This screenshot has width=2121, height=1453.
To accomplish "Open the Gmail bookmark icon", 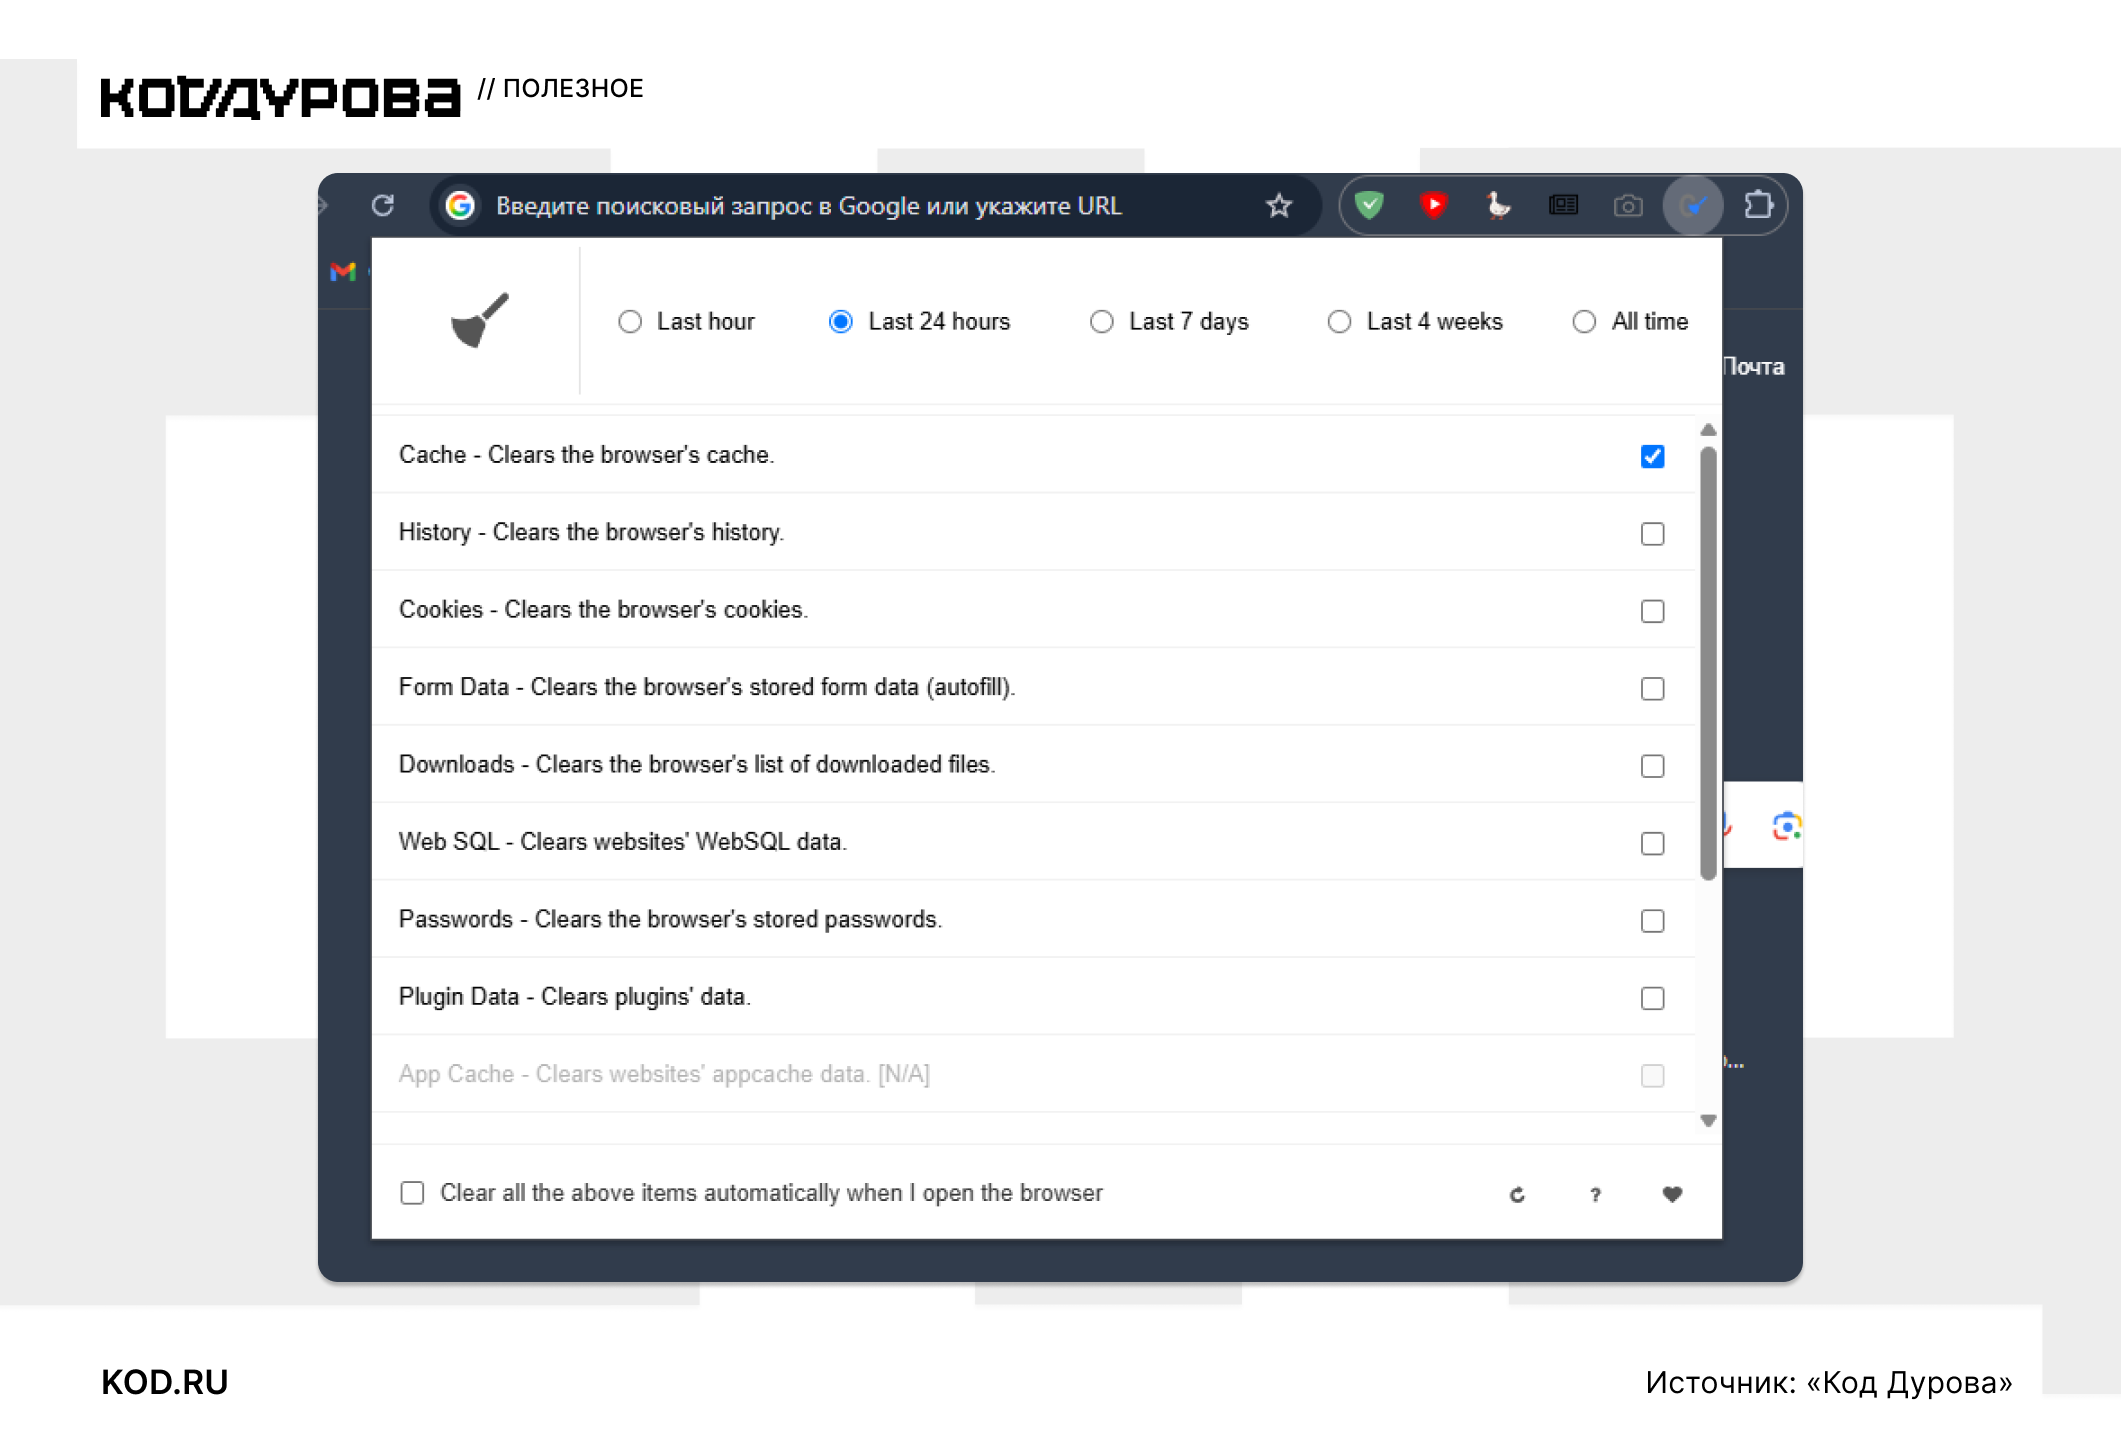I will click(x=343, y=271).
